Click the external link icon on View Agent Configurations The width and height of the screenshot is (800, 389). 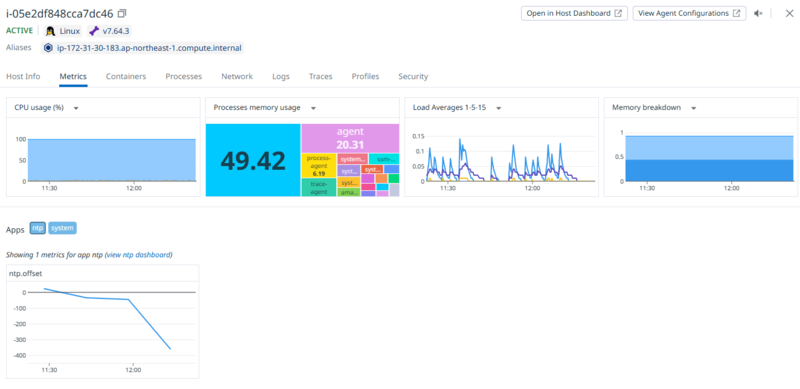(736, 13)
